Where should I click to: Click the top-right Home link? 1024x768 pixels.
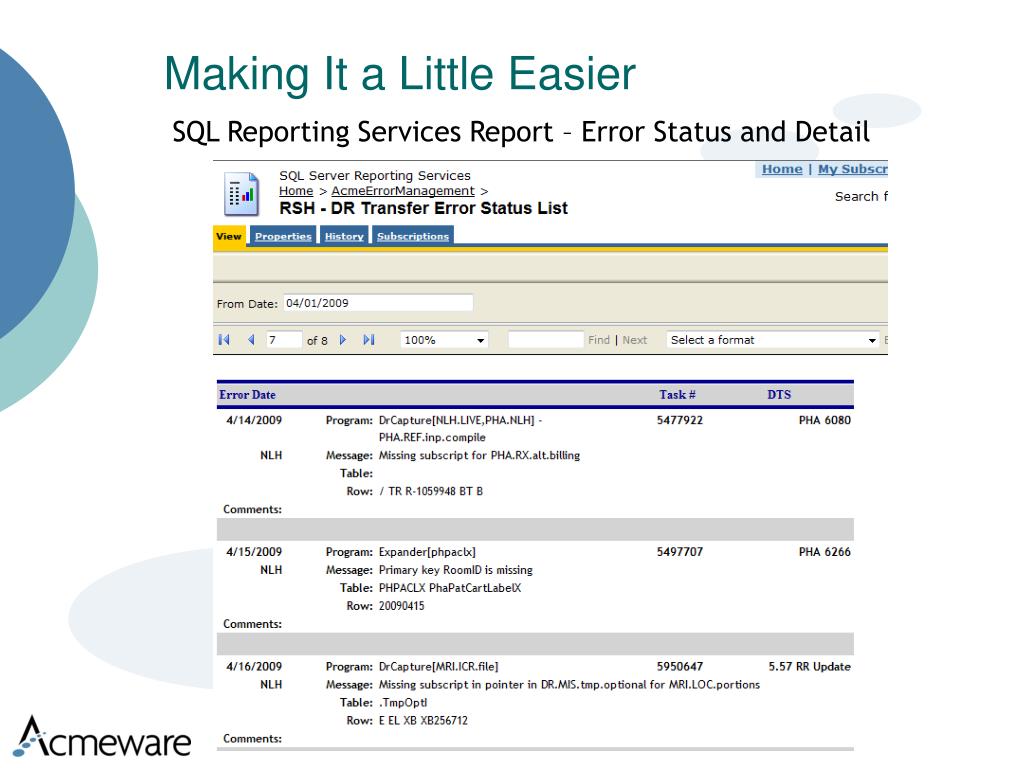[782, 169]
